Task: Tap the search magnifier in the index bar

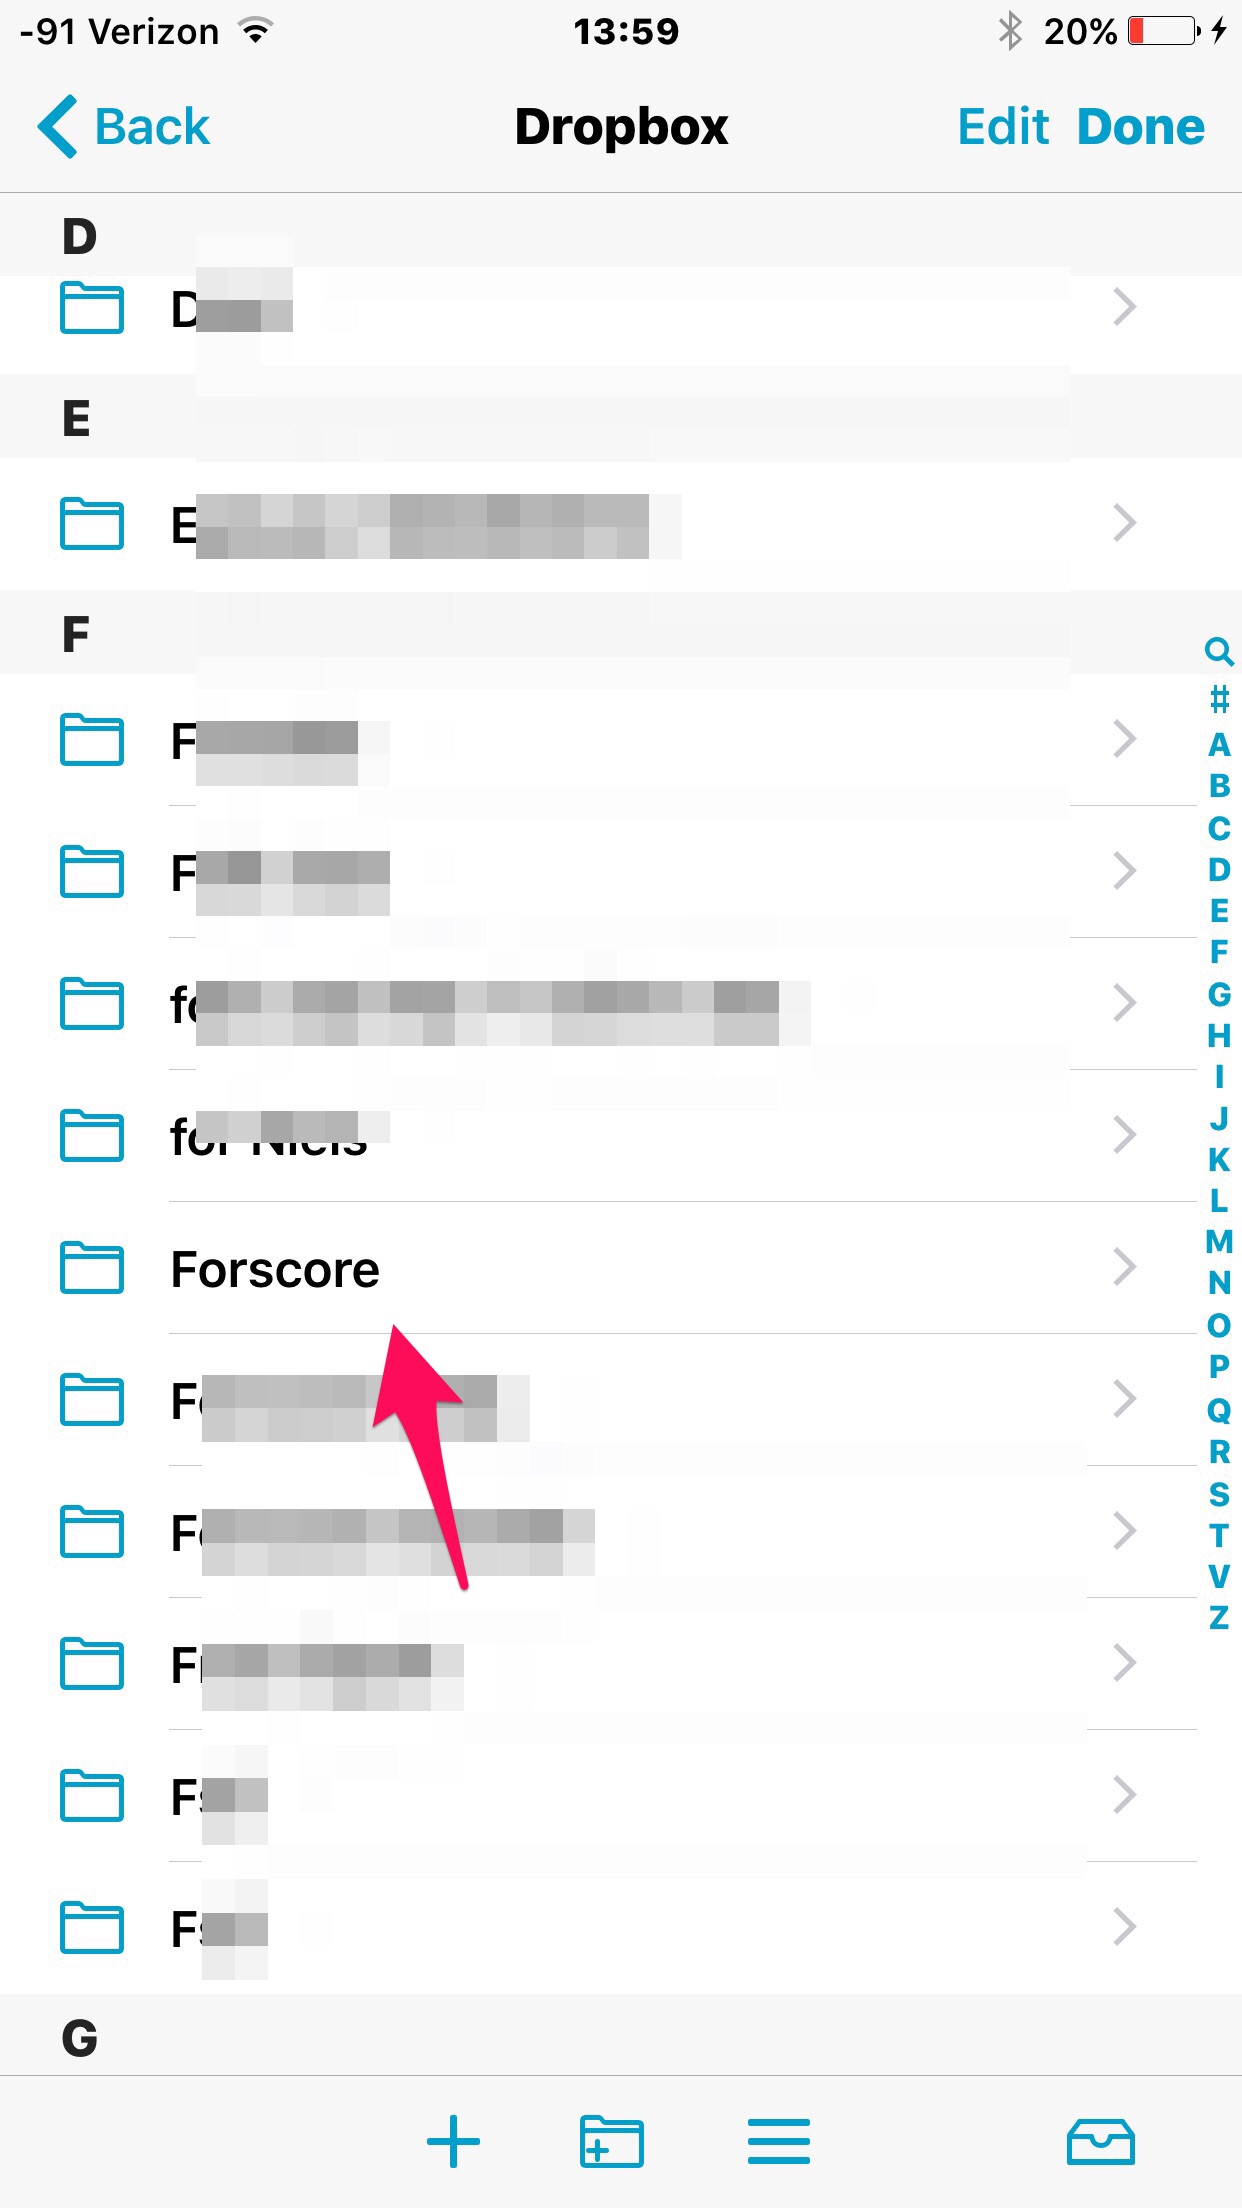Action: 1219,652
